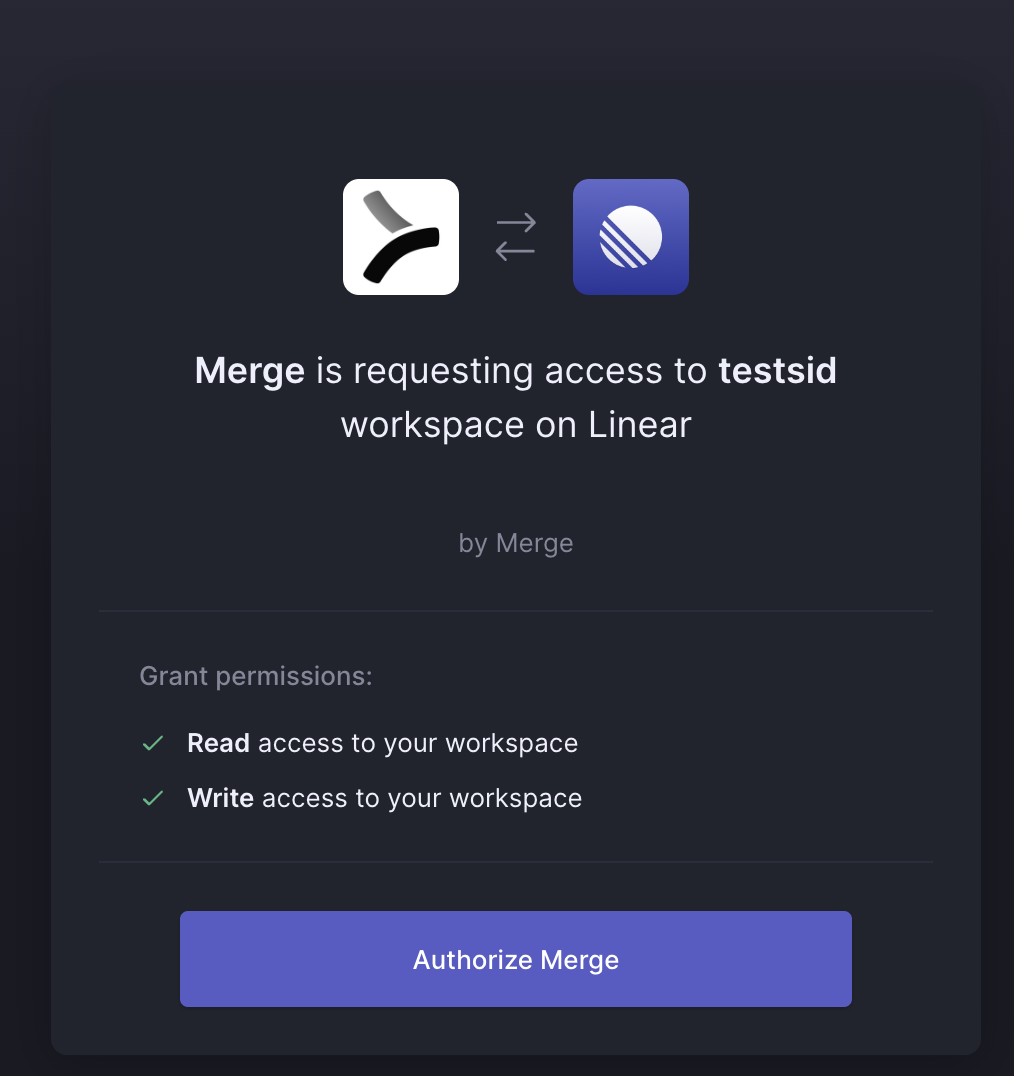Click the Authorize Merge button

click(515, 959)
